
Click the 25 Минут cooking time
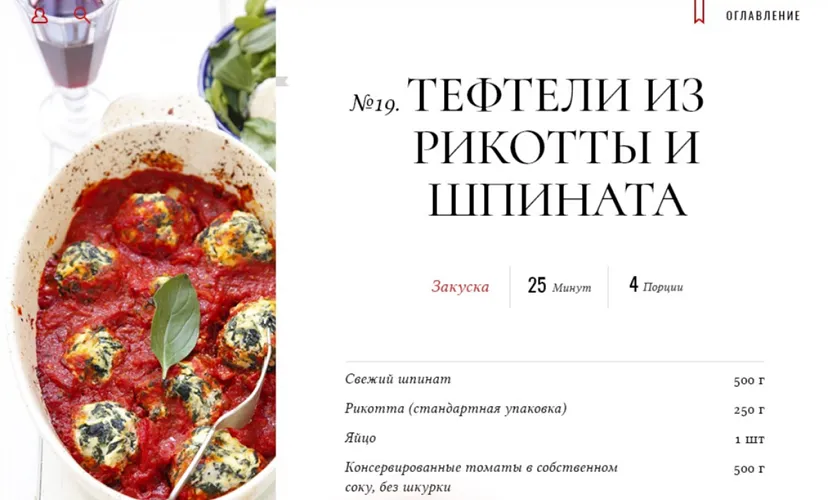(559, 286)
